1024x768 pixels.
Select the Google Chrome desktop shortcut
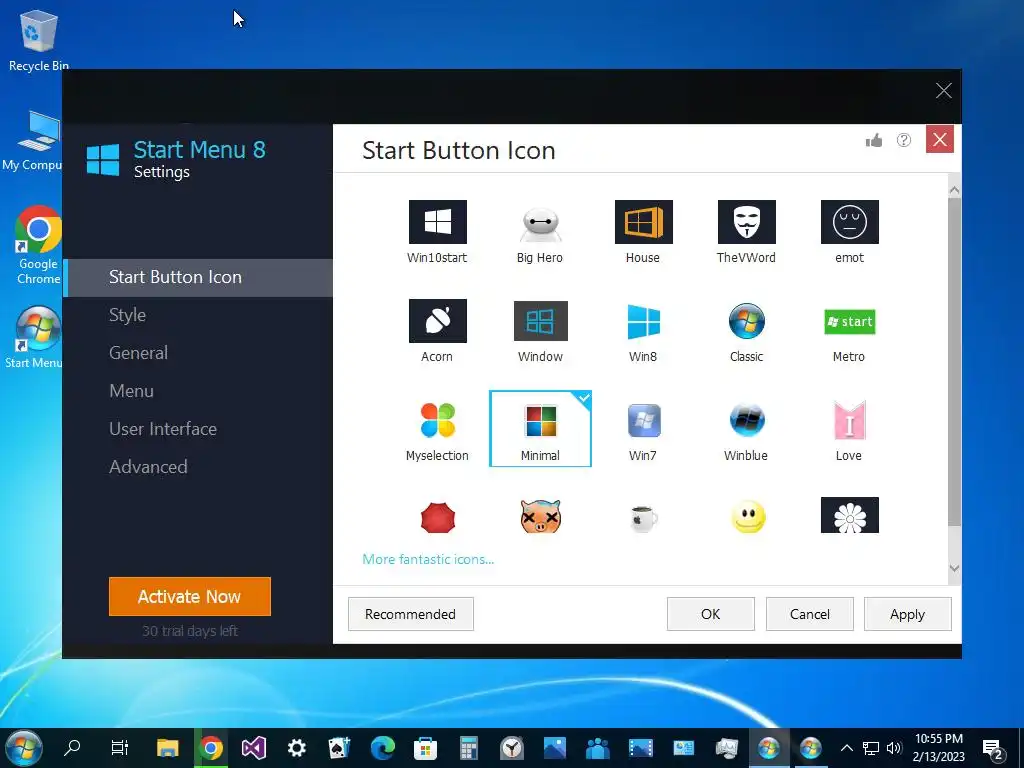(39, 245)
